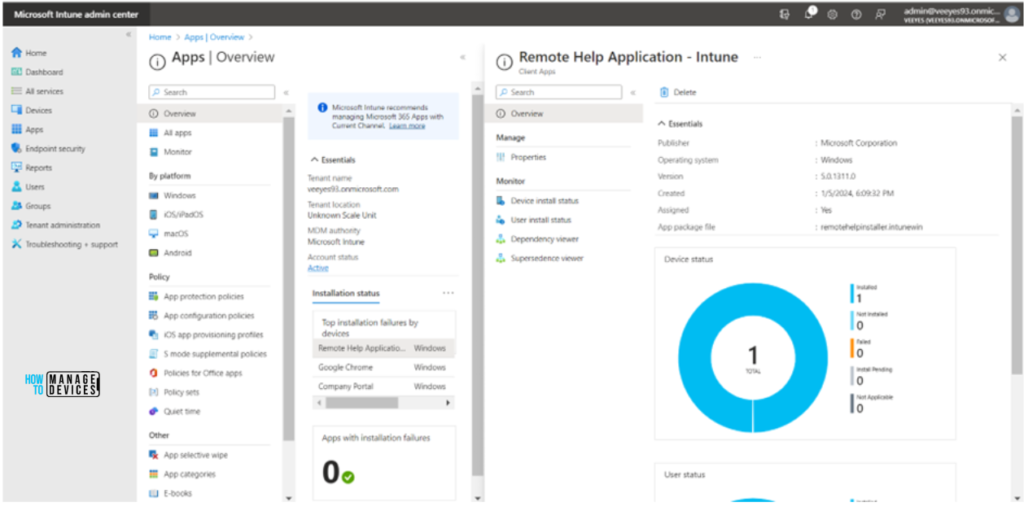The image size is (1024, 511).
Task: Click the admin account avatar
Action: click(x=1012, y=14)
